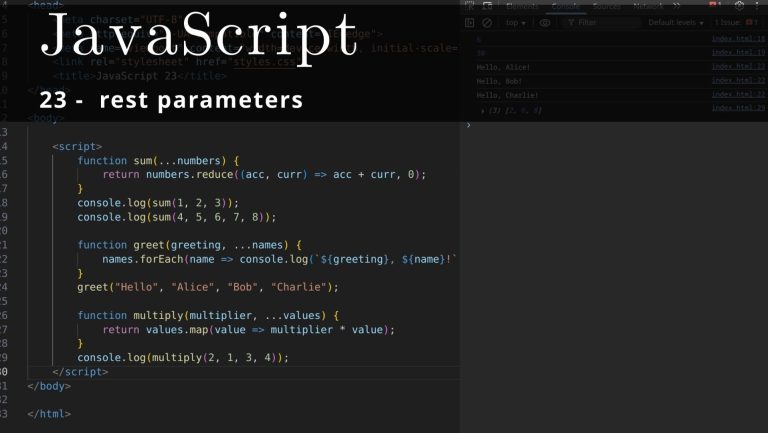Click the Hello, Bob! console message
The height and width of the screenshot is (433, 768).
click(499, 81)
